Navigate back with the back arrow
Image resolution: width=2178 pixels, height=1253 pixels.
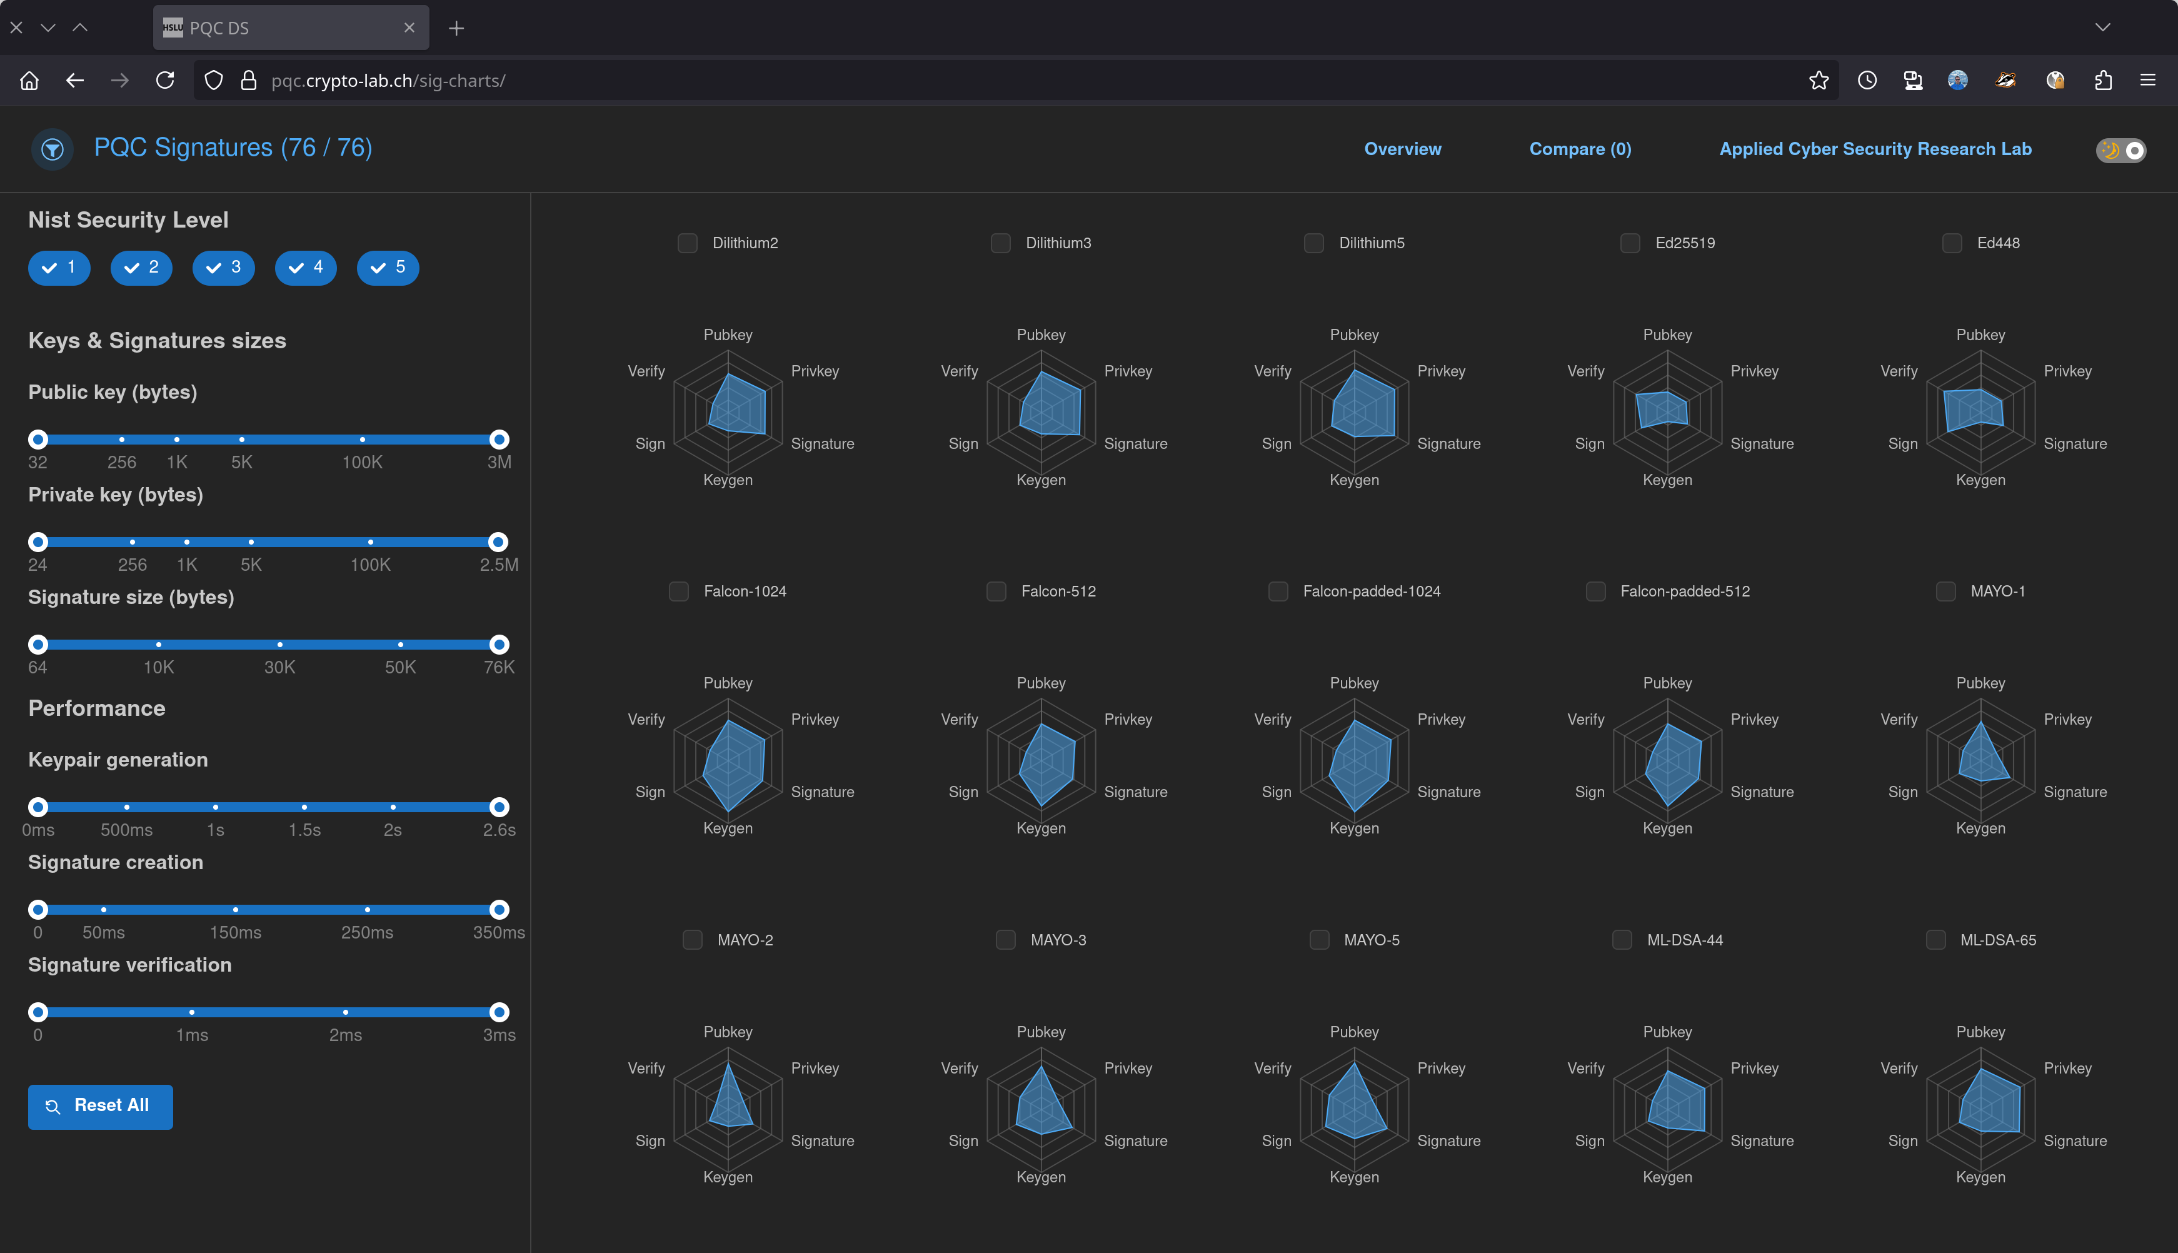(74, 80)
